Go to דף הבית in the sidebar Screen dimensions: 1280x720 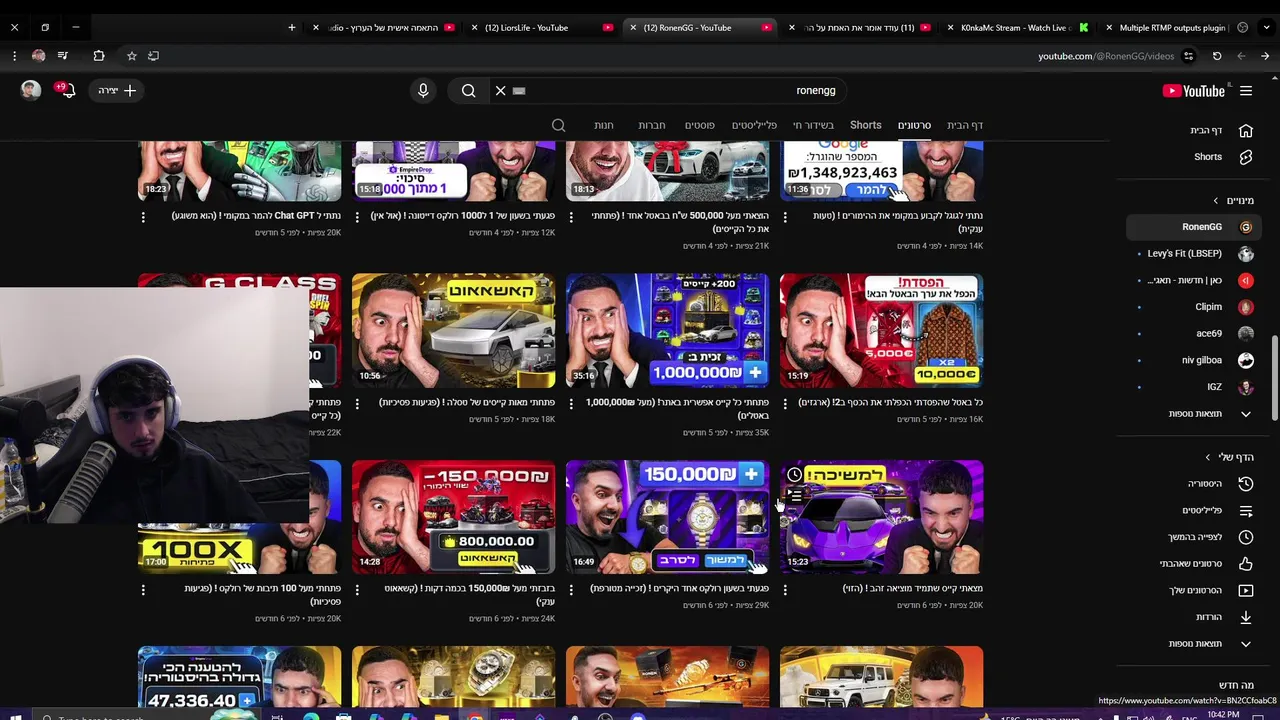(1221, 130)
